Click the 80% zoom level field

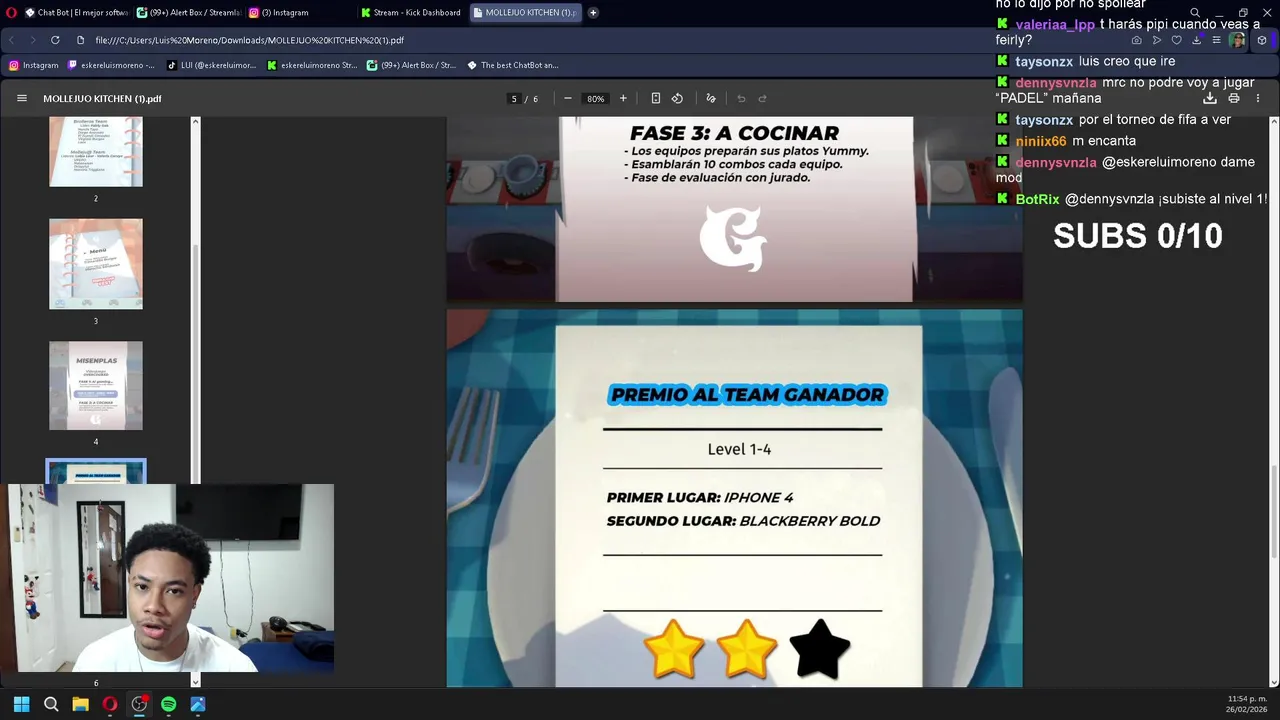(x=596, y=98)
